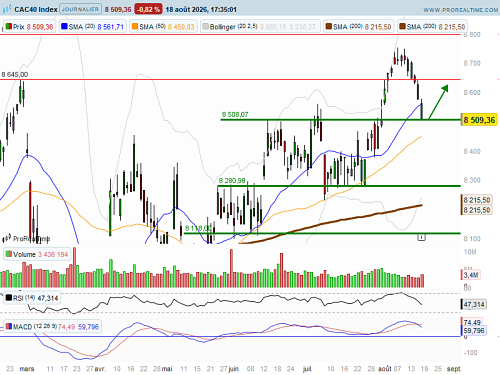Click the mars label on time axis
Image resolution: width=500 pixels, height=375 pixels.
coord(27,369)
